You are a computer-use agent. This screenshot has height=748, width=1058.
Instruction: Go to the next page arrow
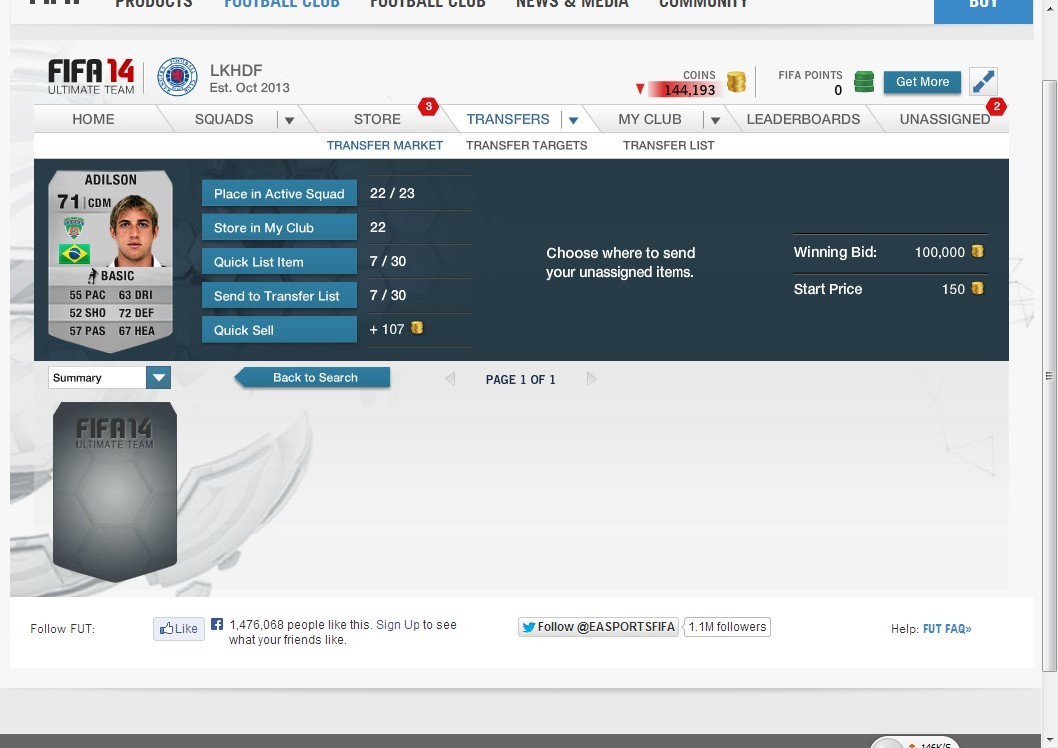point(591,379)
